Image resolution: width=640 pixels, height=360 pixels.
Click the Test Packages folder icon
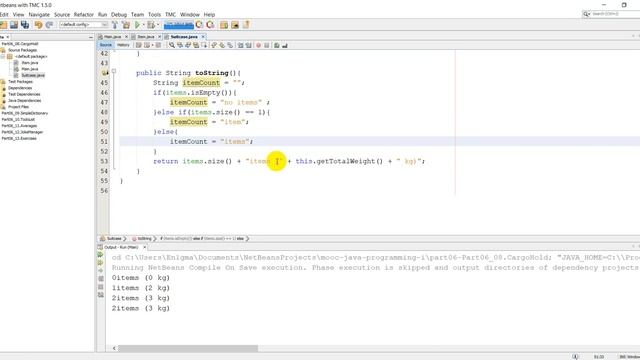point(3,82)
